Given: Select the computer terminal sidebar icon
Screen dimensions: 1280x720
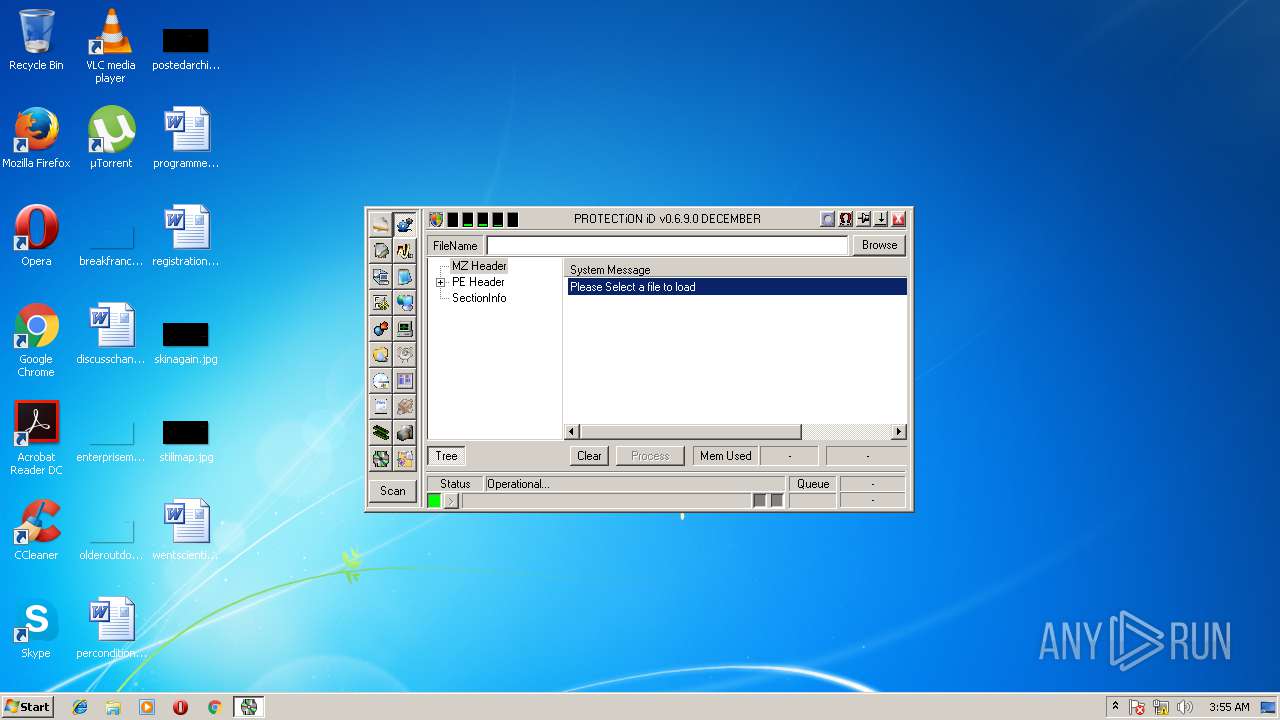Looking at the screenshot, I should [x=405, y=328].
